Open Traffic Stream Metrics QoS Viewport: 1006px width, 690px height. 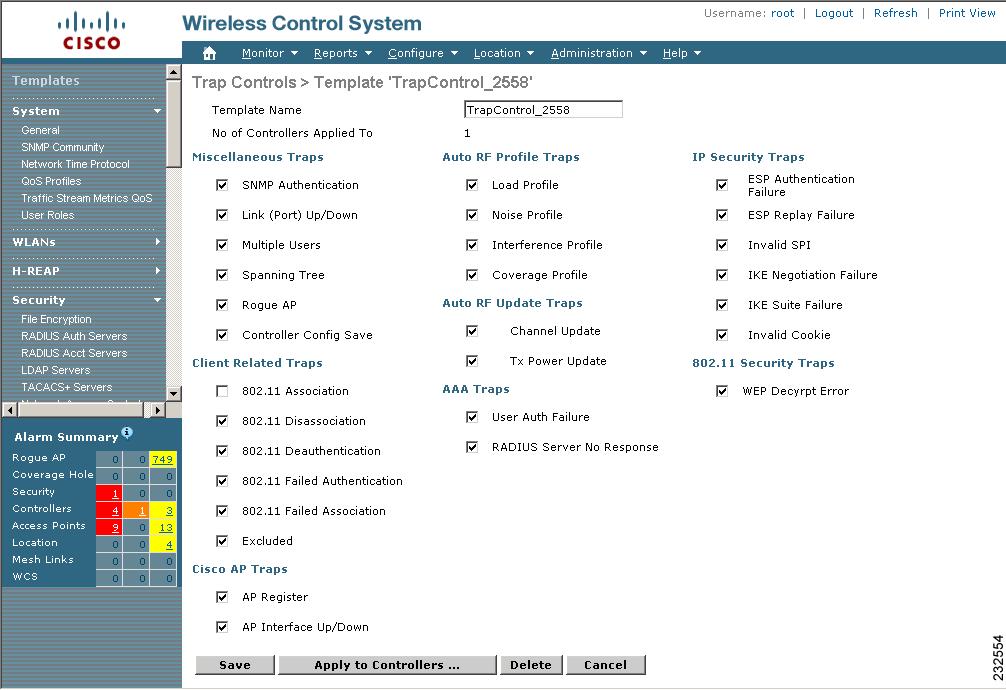click(87, 198)
